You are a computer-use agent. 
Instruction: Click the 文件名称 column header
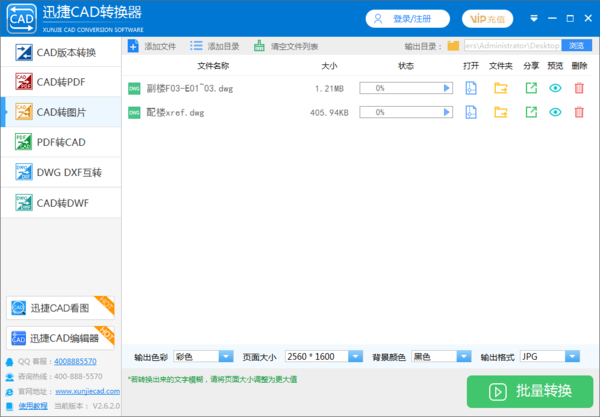213,66
